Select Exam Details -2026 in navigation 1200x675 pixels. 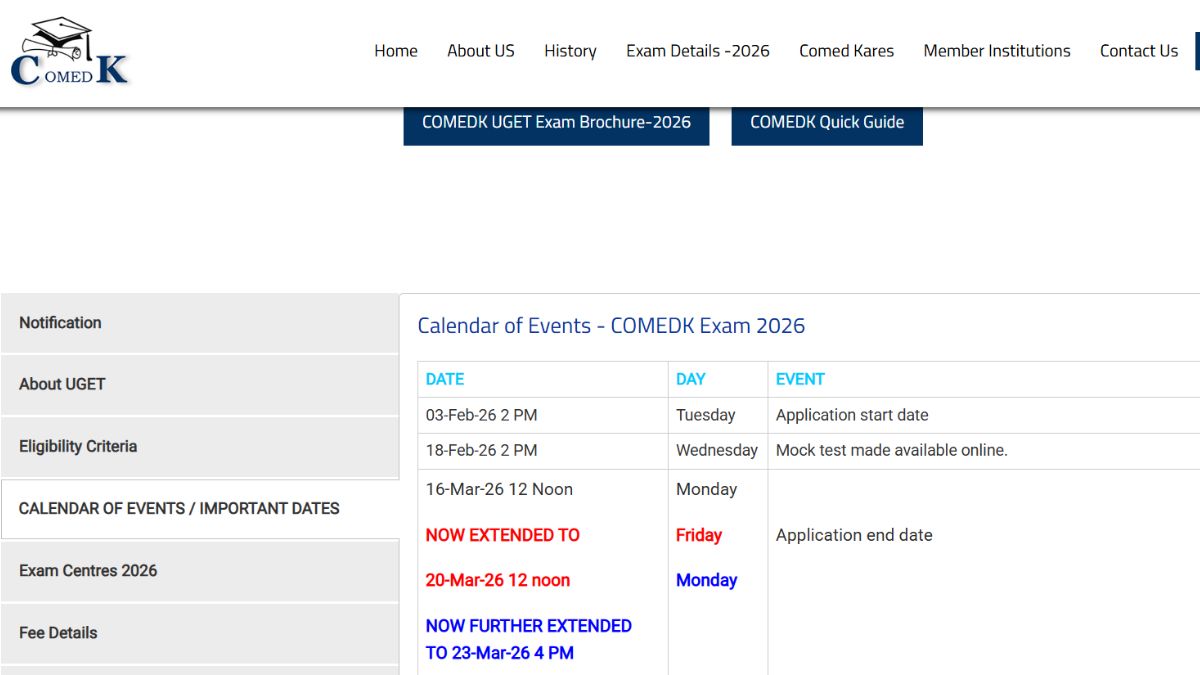pos(697,51)
